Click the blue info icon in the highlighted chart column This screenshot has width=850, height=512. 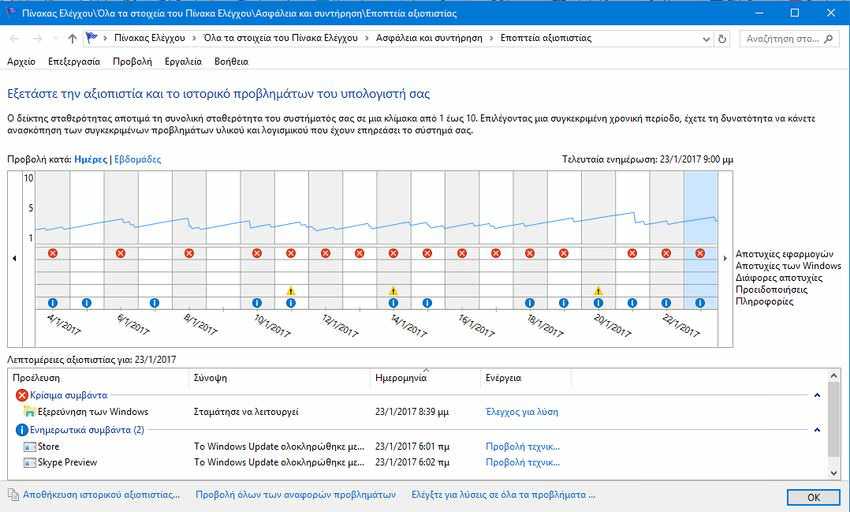pyautogui.click(x=700, y=302)
